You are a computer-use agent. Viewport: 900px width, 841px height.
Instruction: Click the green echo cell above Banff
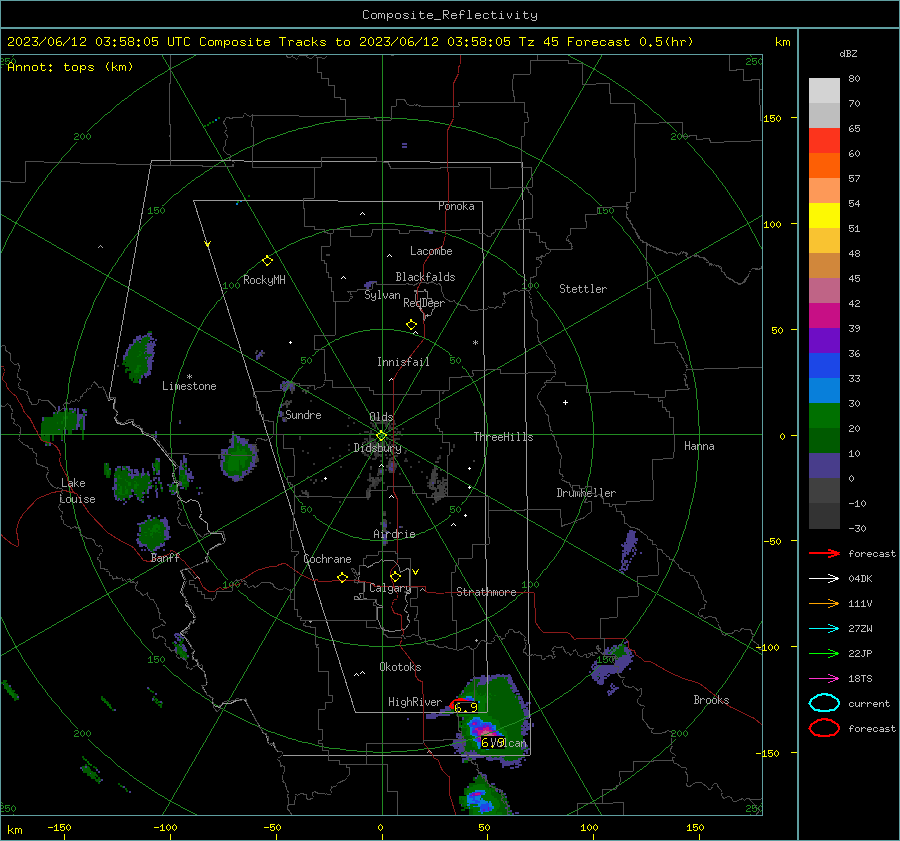(153, 533)
